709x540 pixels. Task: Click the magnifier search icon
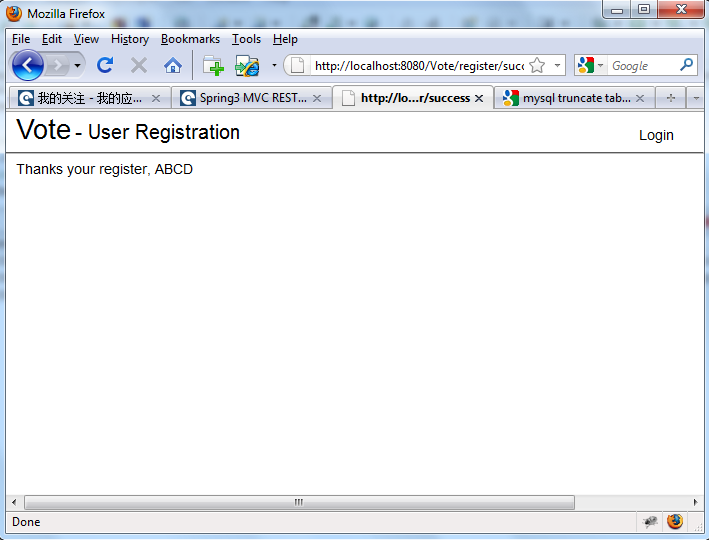[686, 65]
